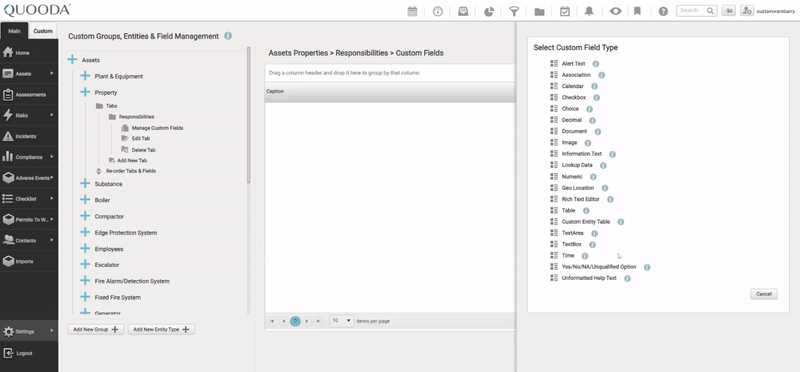This screenshot has height=372, width=800.
Task: Expand the Substance node
Action: [85, 184]
